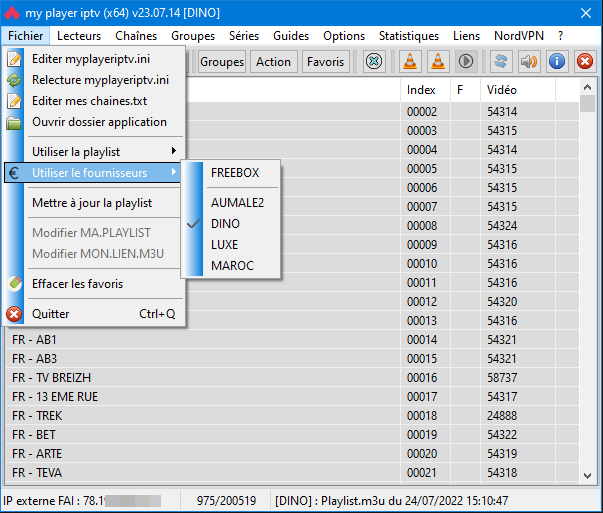This screenshot has height=513, width=603.
Task: Select the FR - TREK channel row
Action: pyautogui.click(x=292, y=416)
